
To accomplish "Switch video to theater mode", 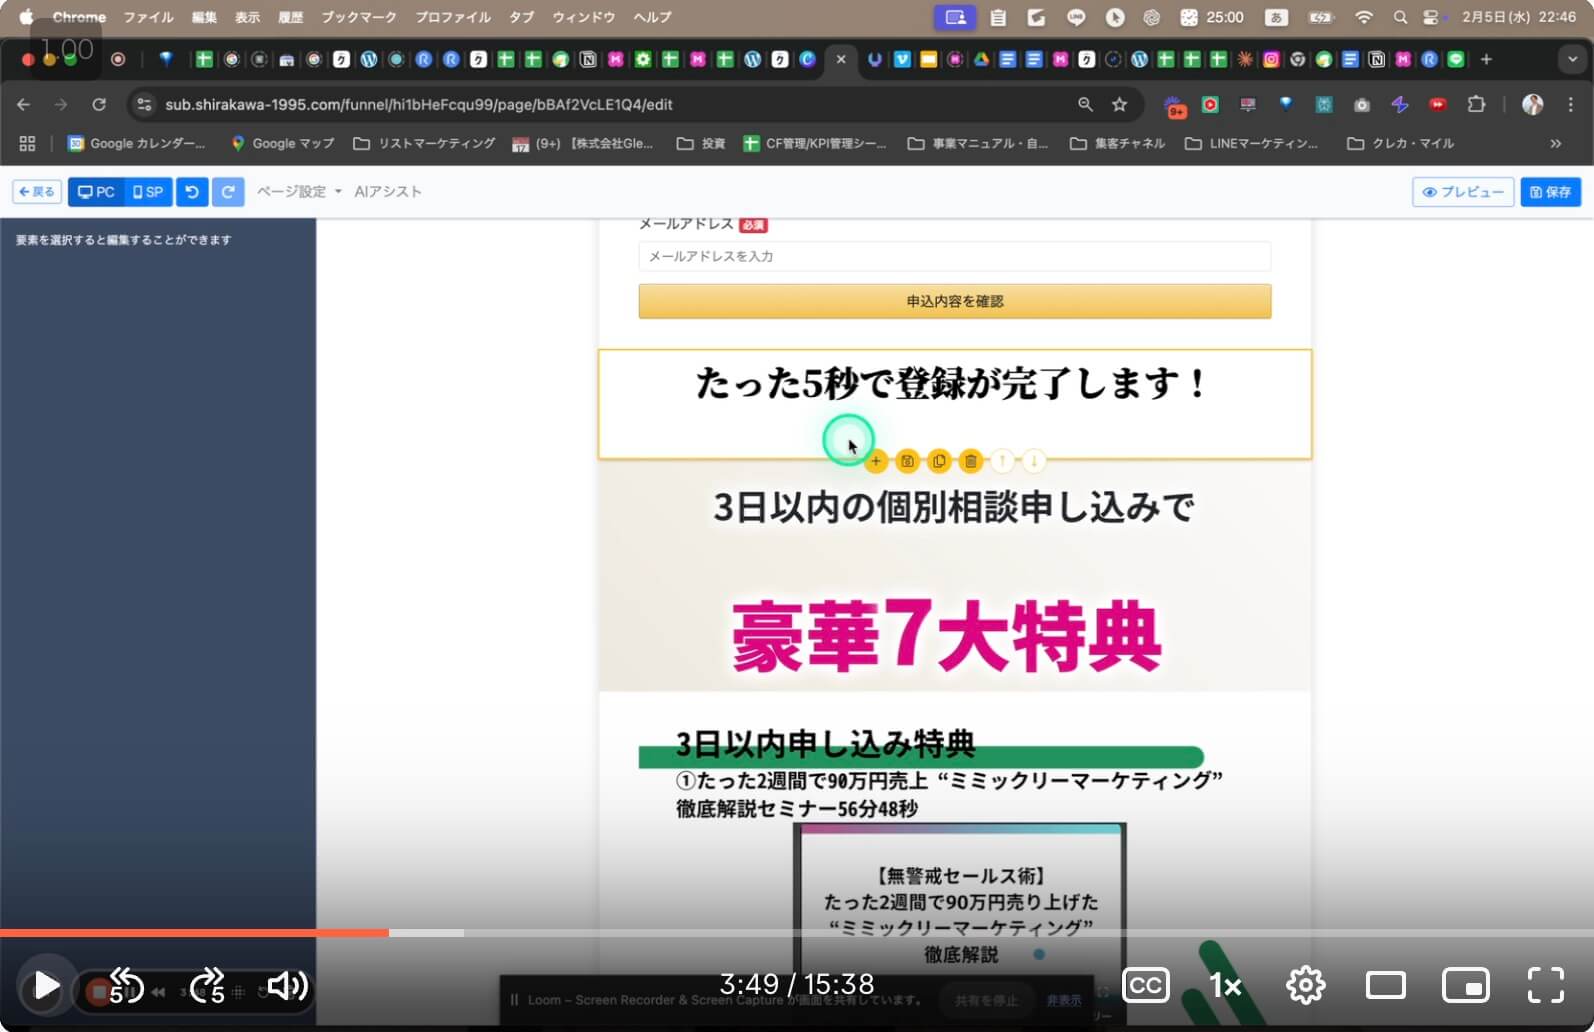I will pyautogui.click(x=1385, y=986).
